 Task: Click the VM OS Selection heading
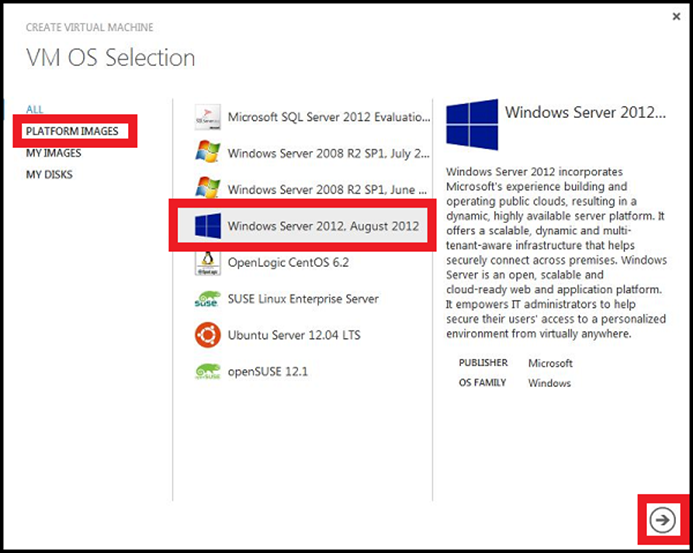point(110,58)
